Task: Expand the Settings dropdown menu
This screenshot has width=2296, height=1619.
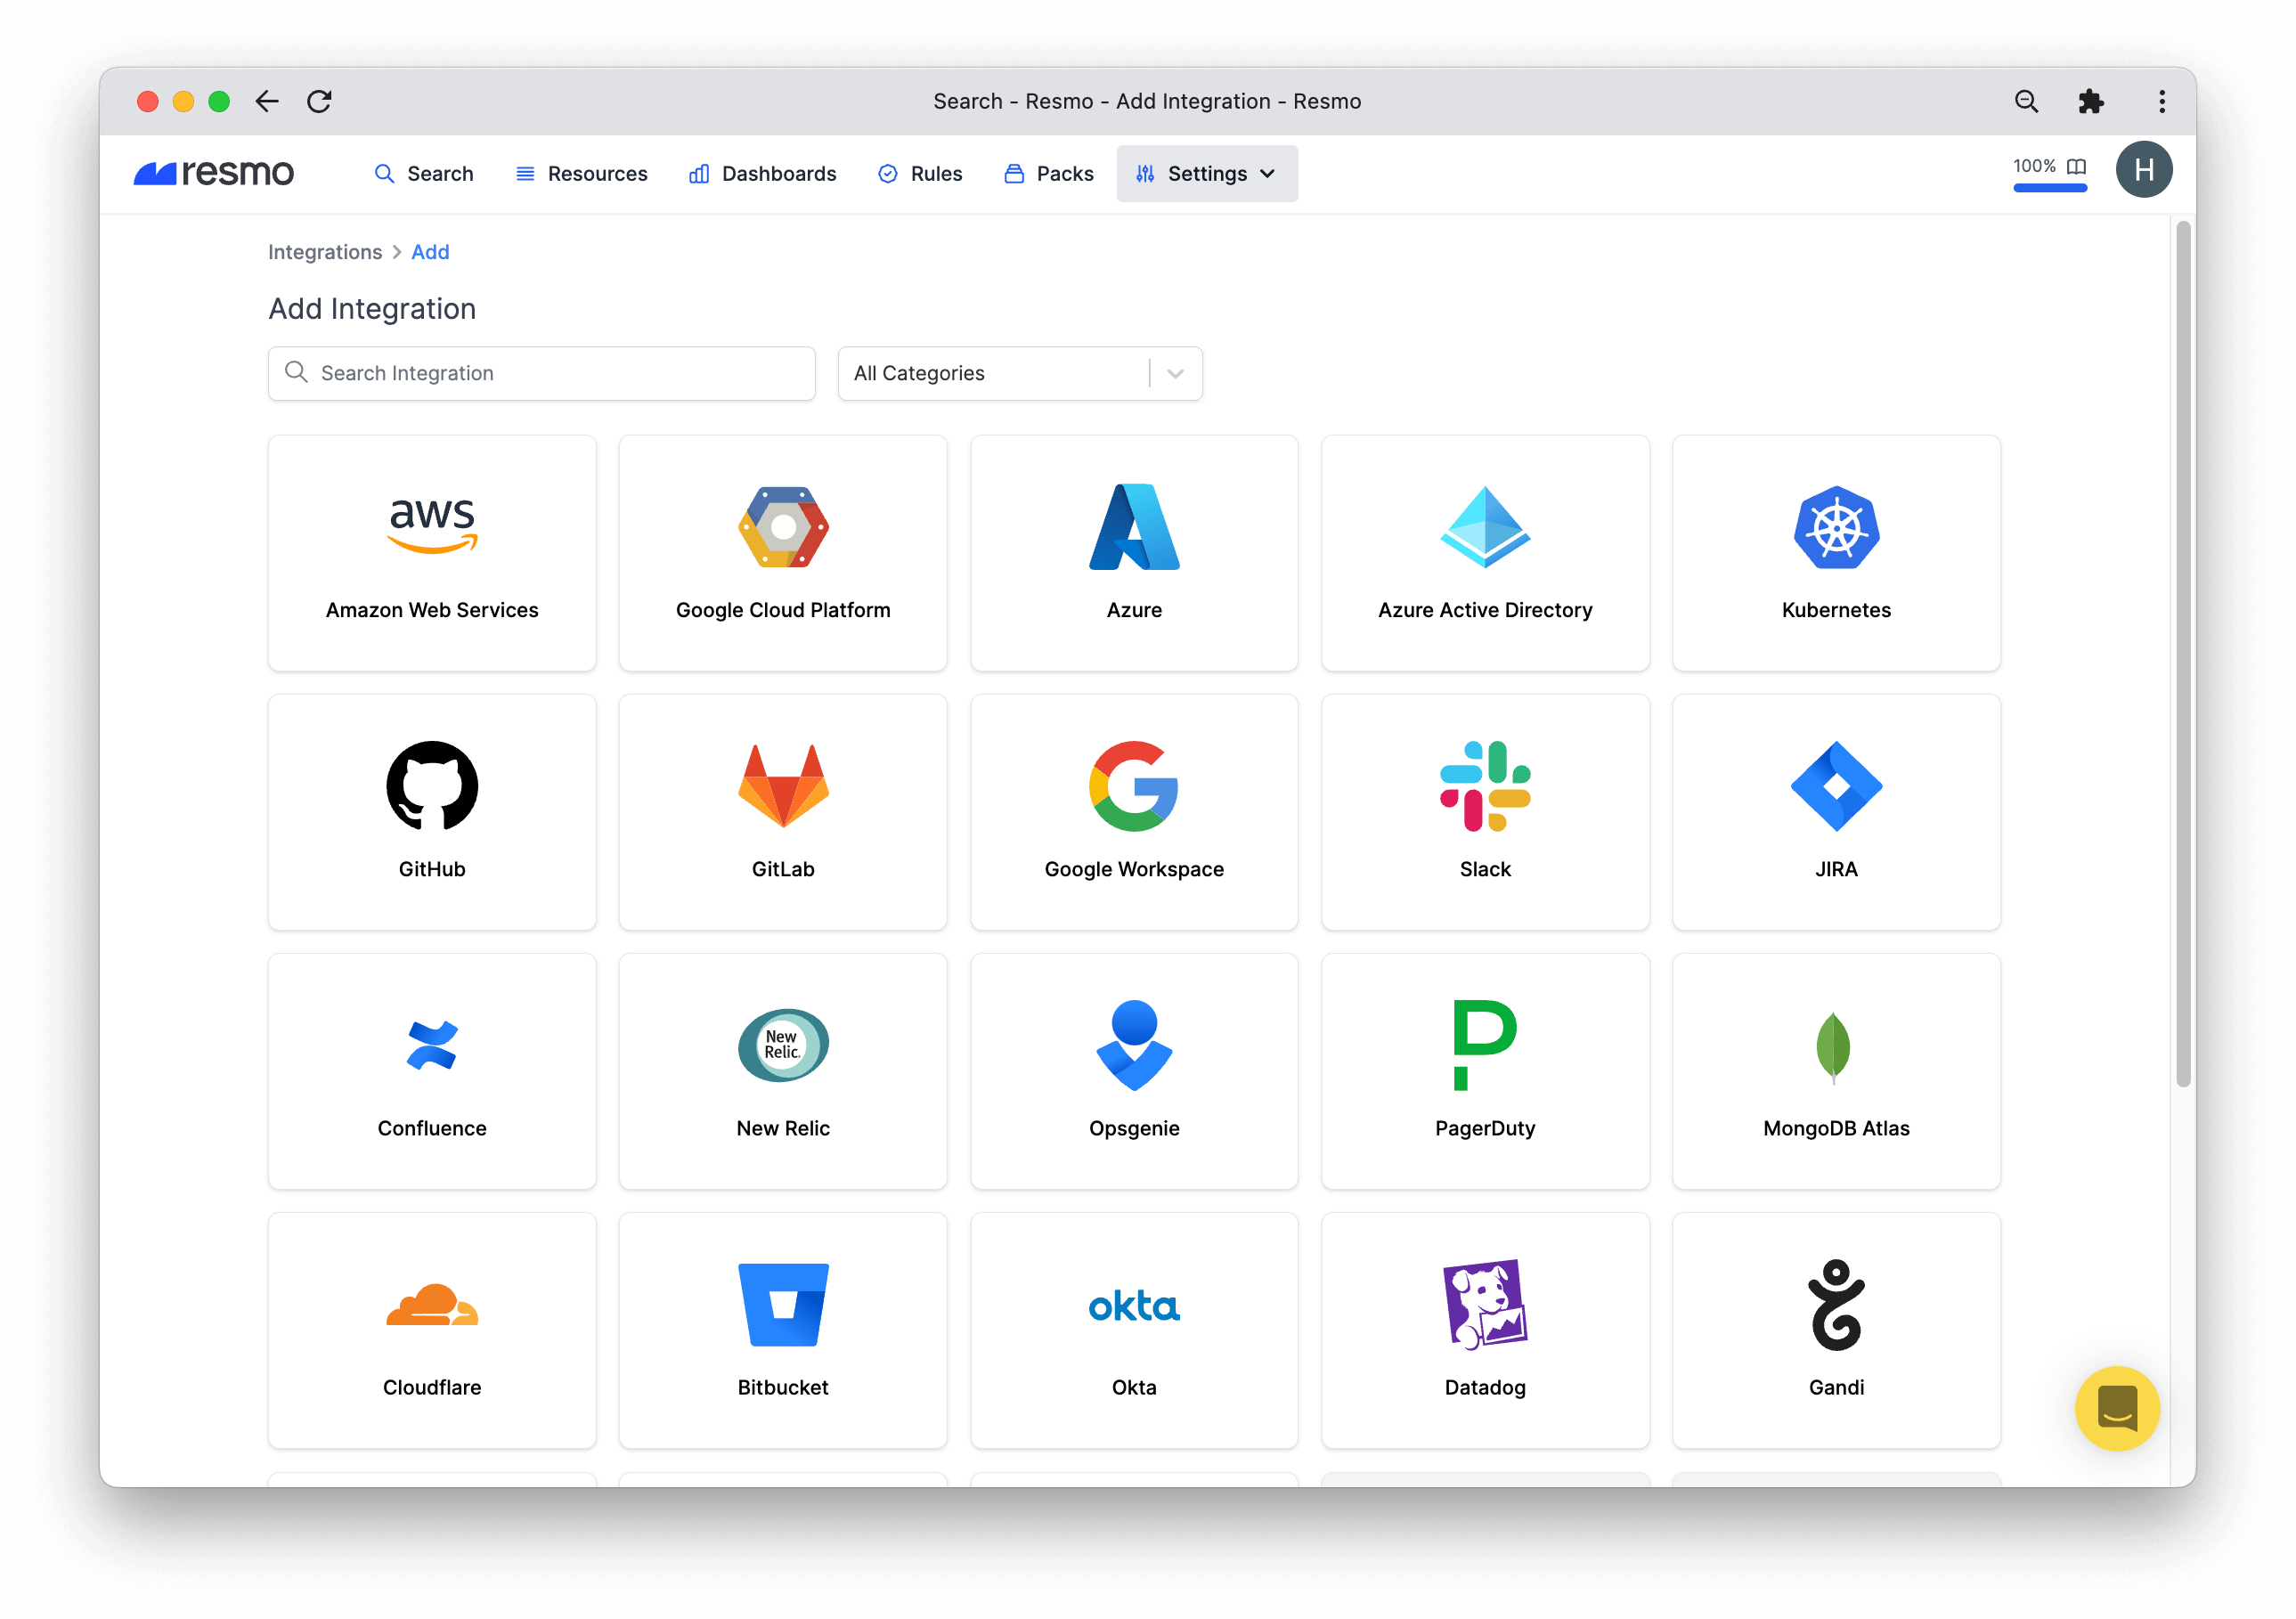Action: pos(1207,173)
